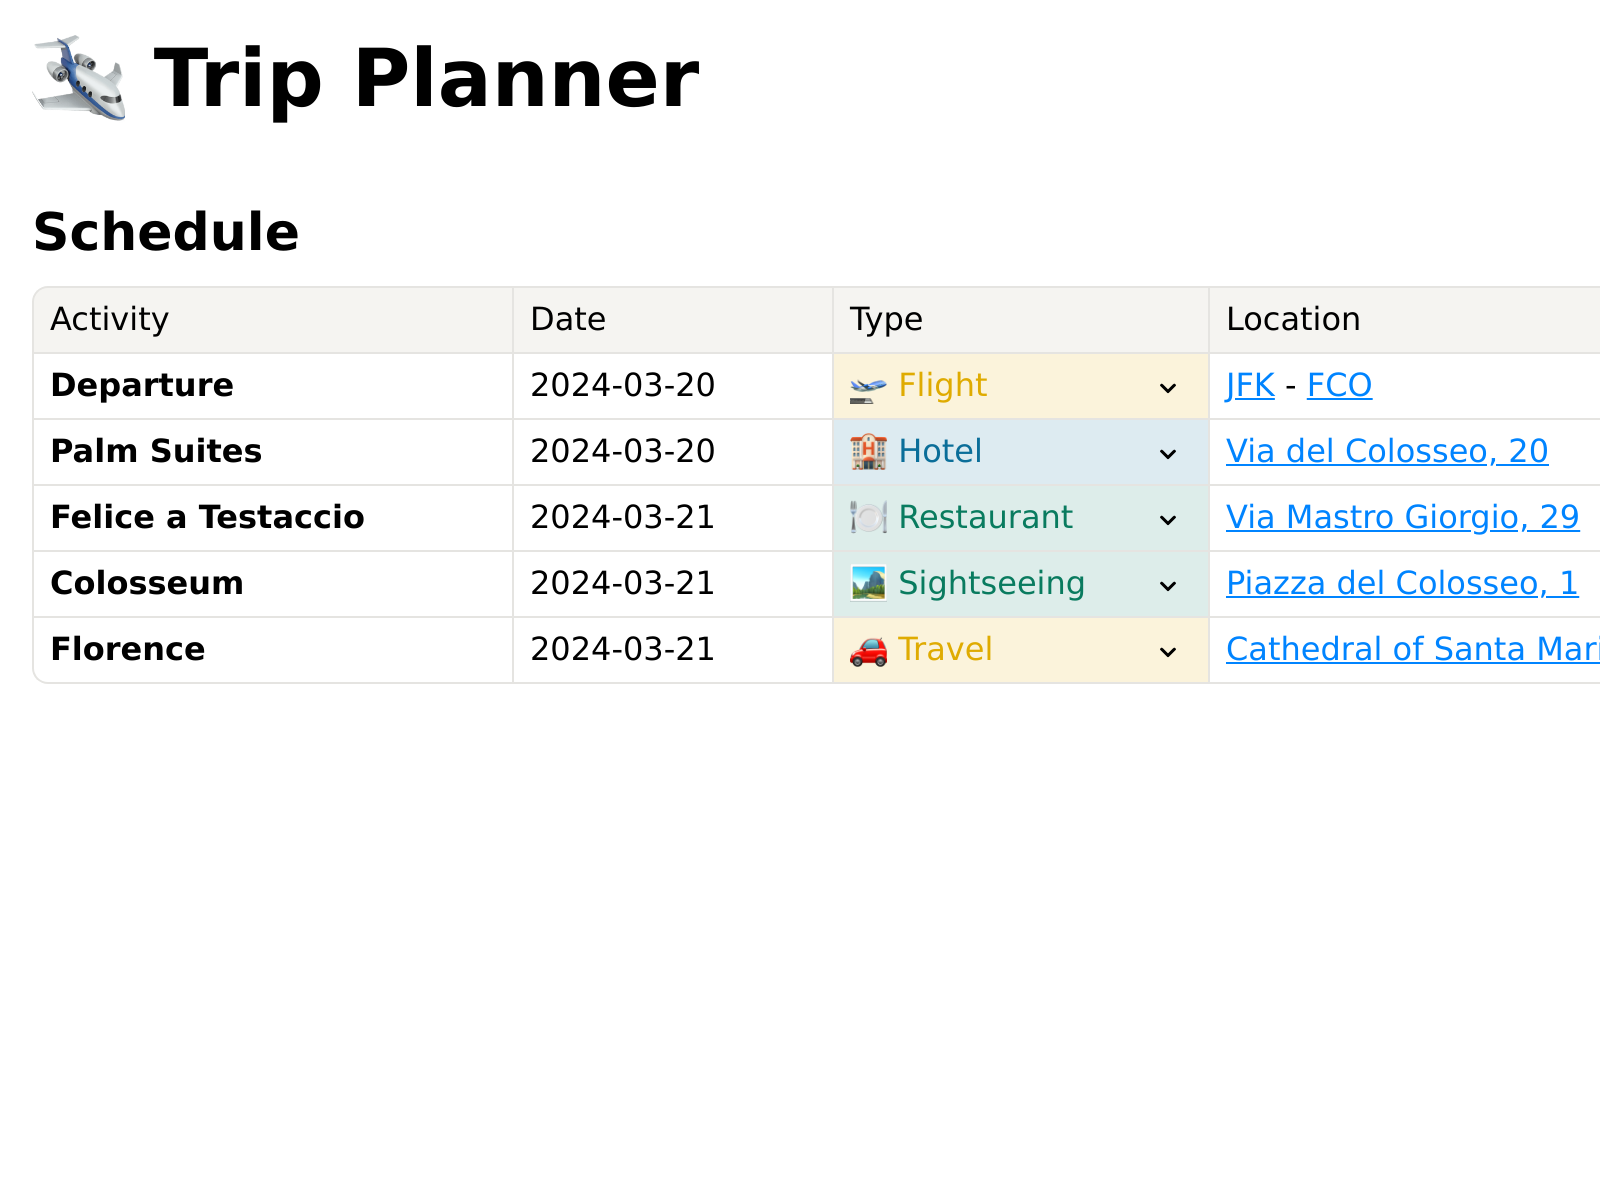Click the hotel building icon
This screenshot has height=1200, width=1600.
tap(868, 452)
